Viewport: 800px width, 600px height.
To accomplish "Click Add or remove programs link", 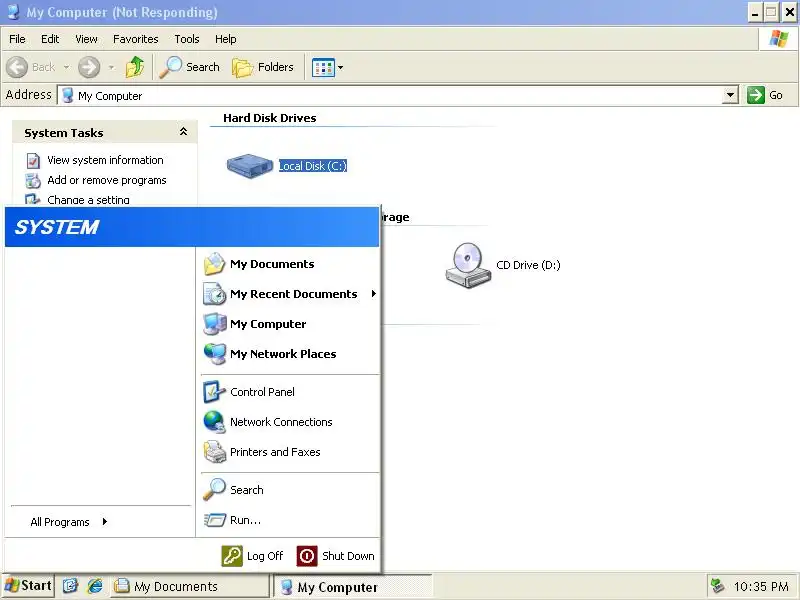I will click(x=107, y=180).
